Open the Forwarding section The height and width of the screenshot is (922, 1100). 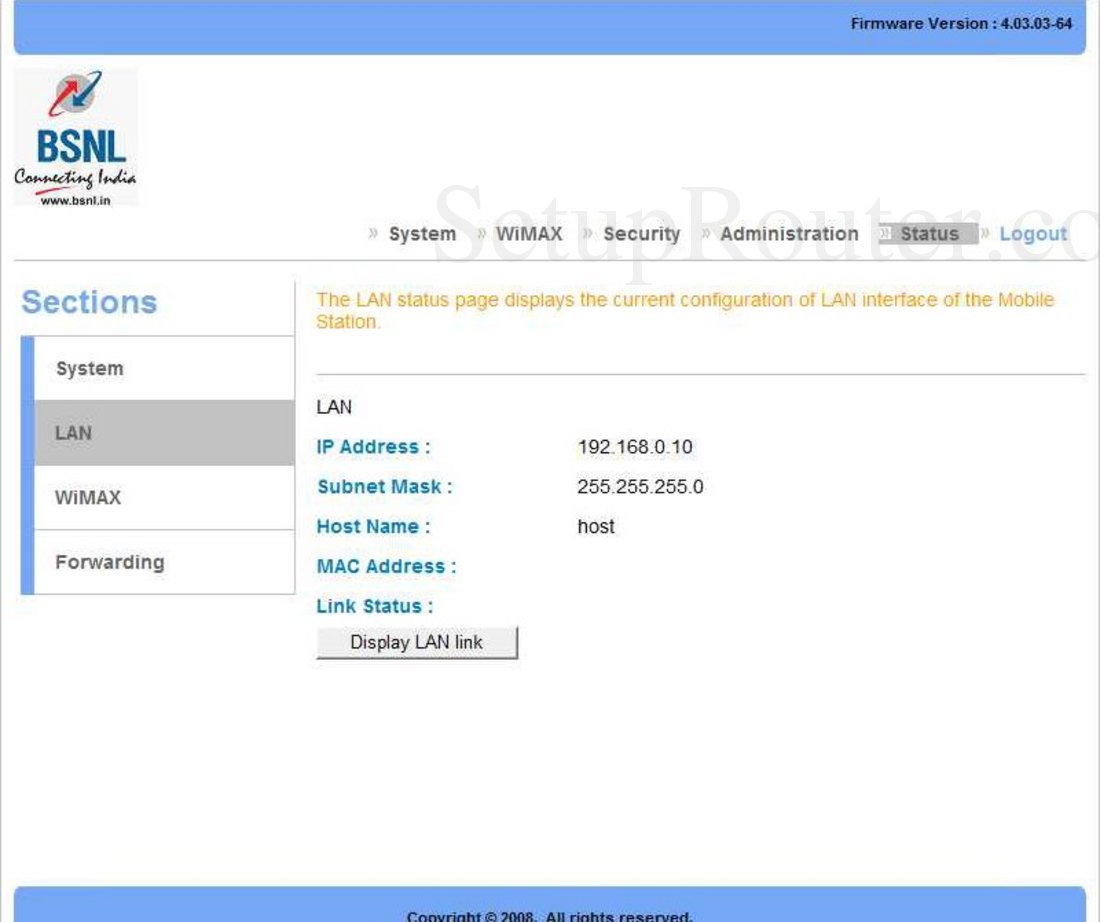point(110,562)
